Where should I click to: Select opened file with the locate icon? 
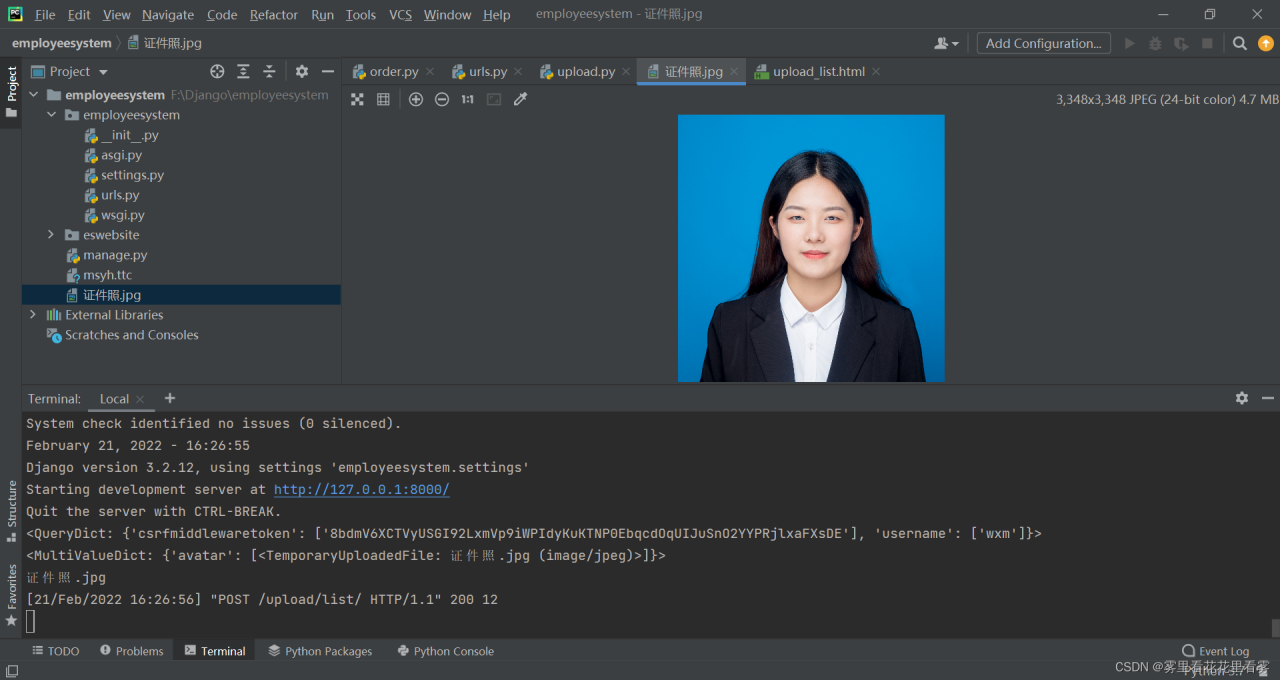coord(217,71)
